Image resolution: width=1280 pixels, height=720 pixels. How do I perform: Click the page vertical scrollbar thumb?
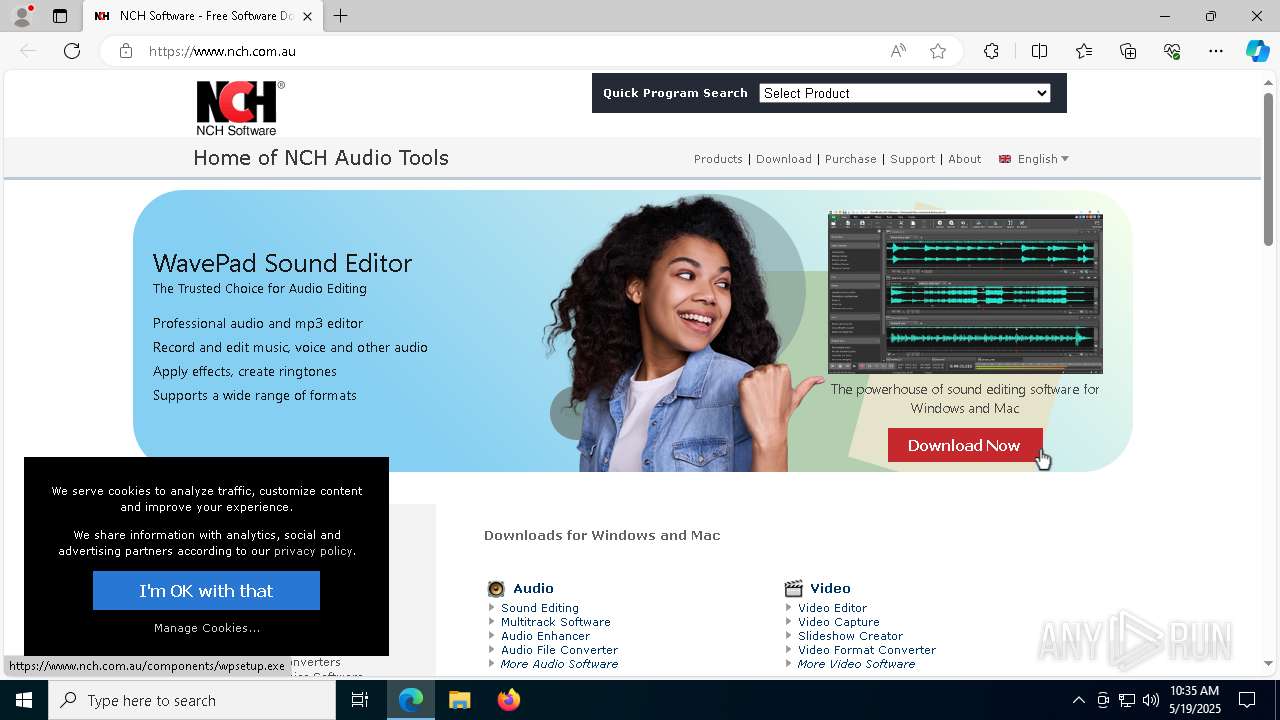pyautogui.click(x=1268, y=168)
